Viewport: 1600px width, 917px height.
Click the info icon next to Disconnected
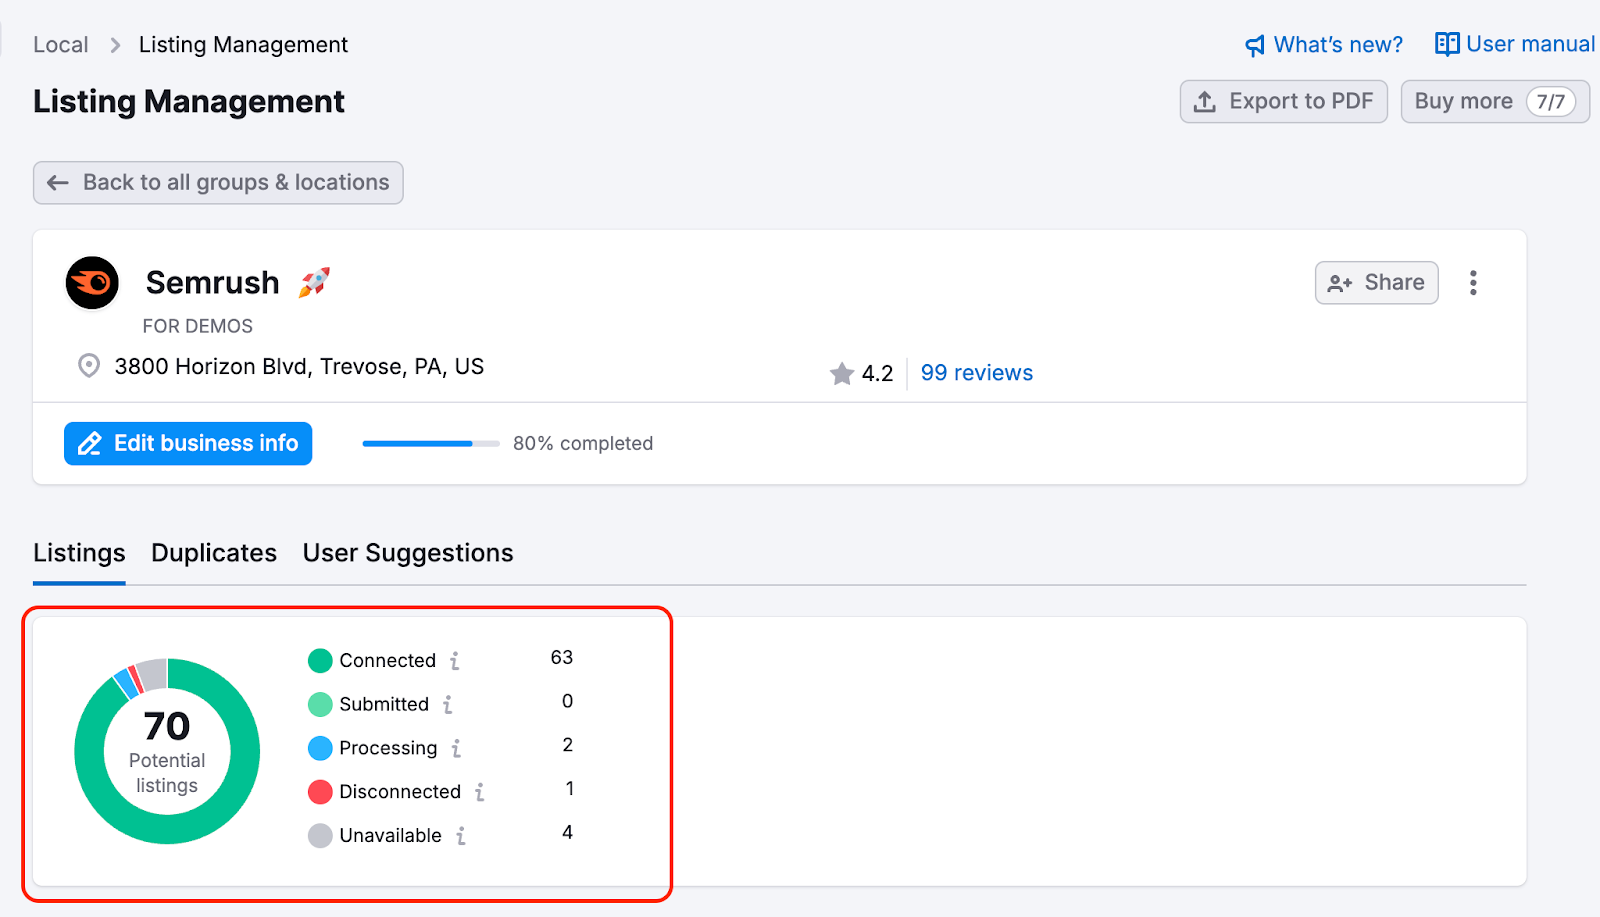(481, 792)
